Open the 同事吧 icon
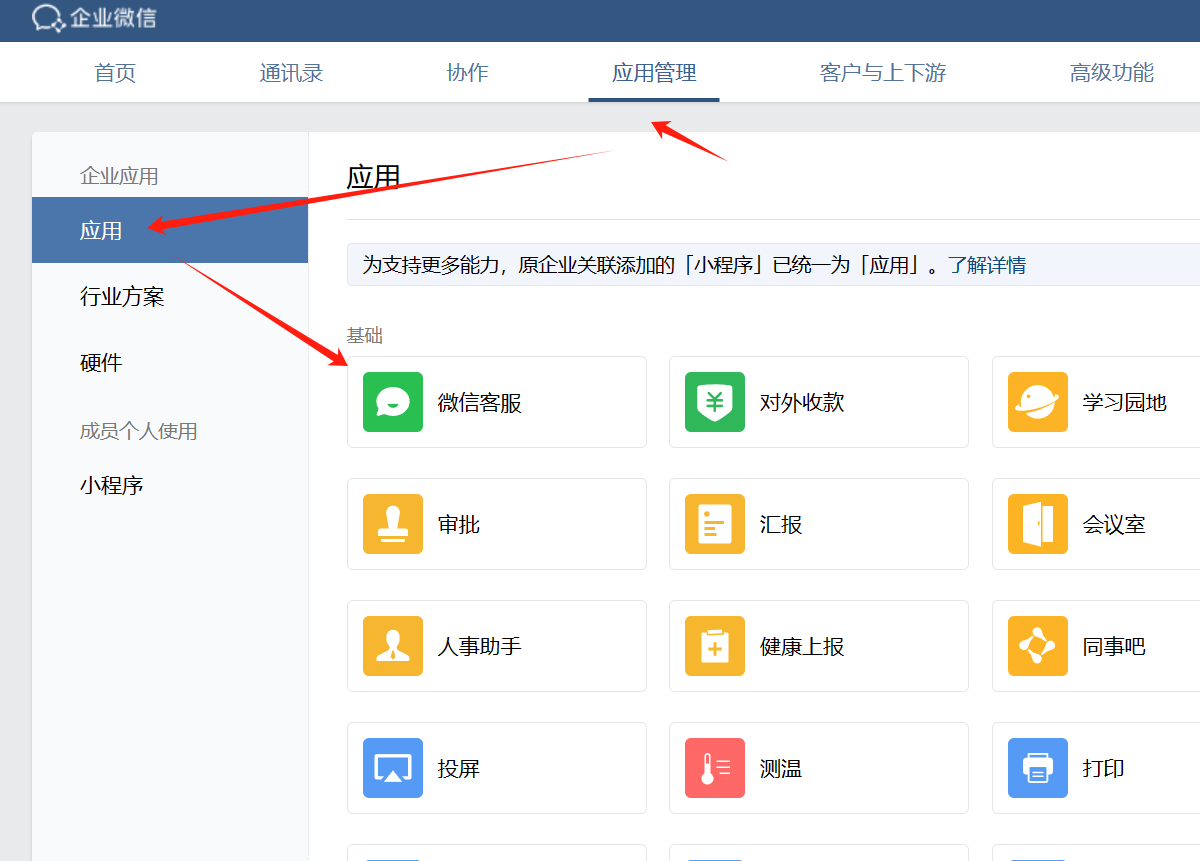1200x861 pixels. pos(1038,646)
